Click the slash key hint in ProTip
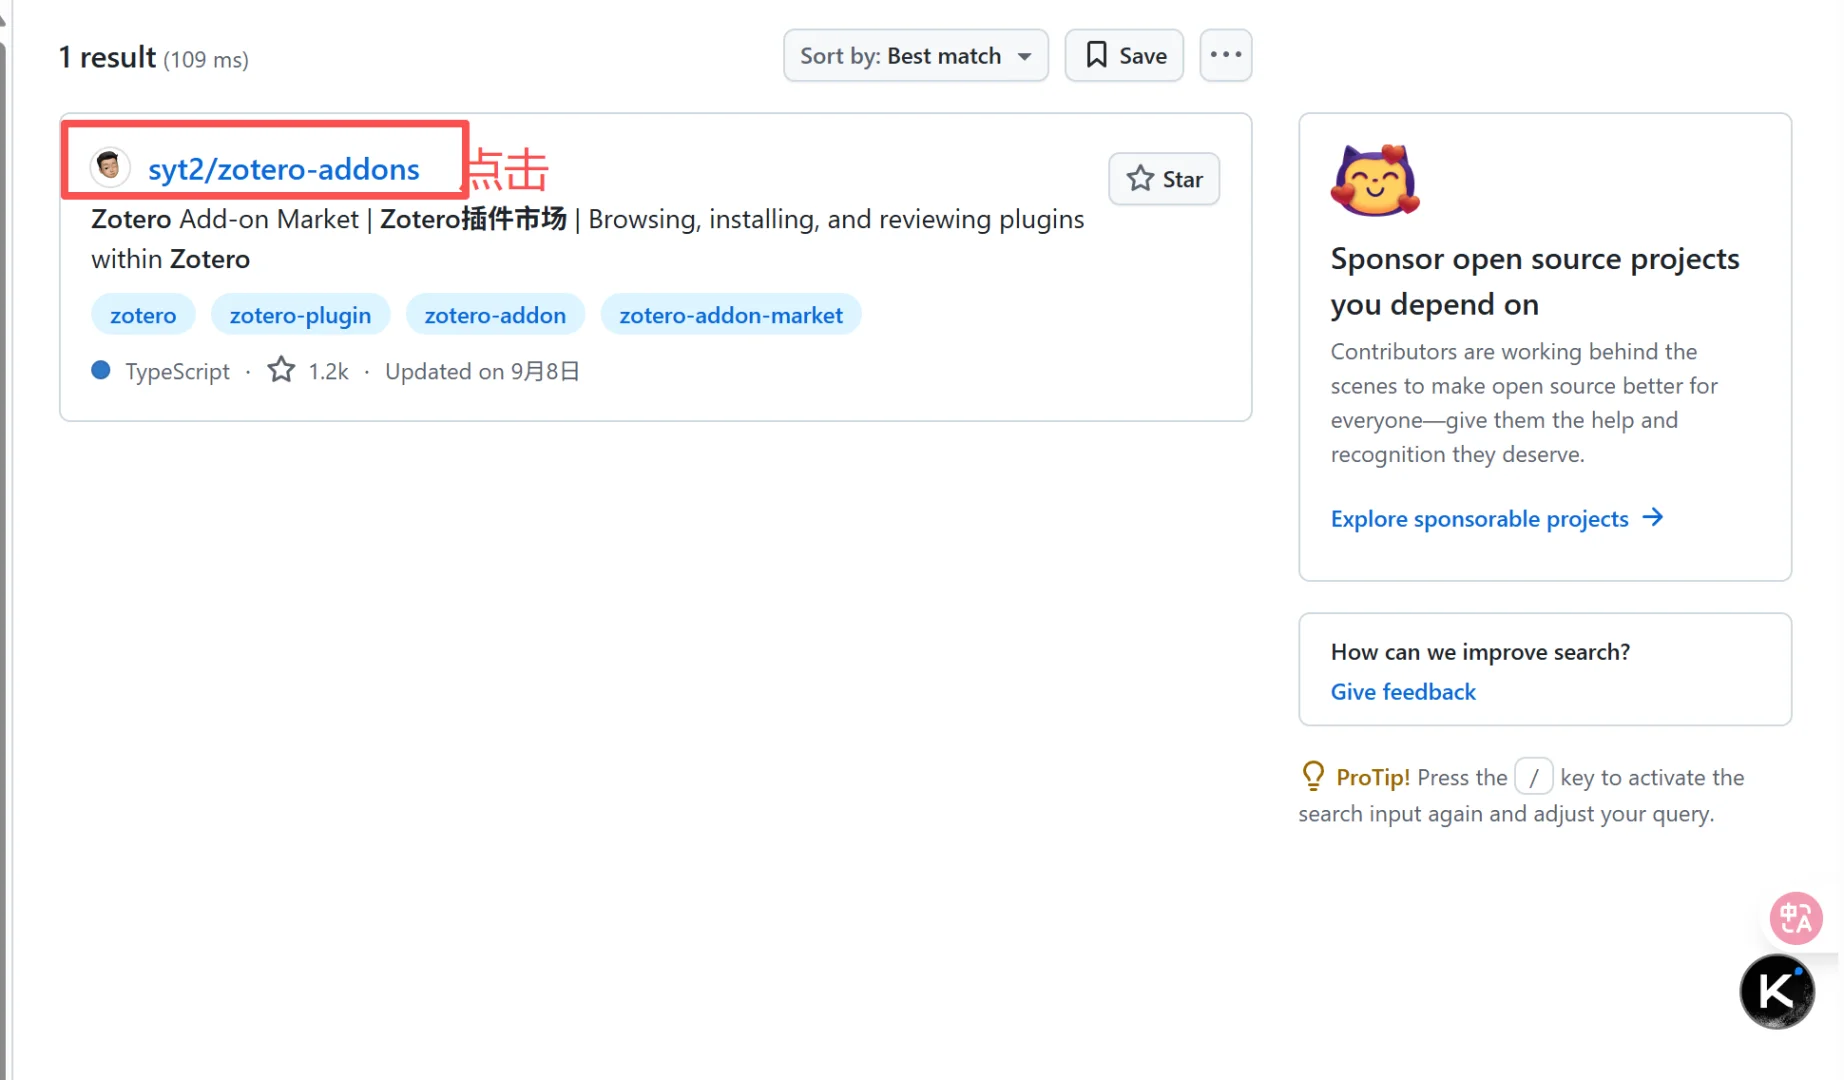Screen dimensions: 1844x1080 (1533, 776)
